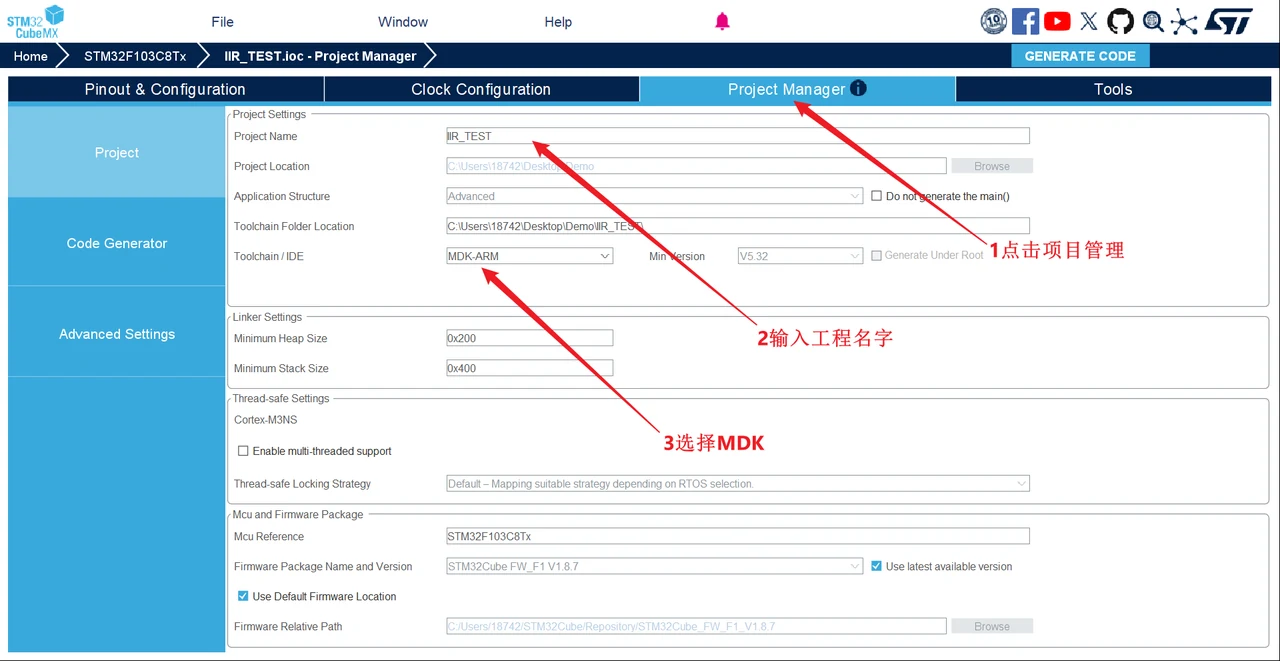The width and height of the screenshot is (1280, 661).
Task: Open the Toolchain / IDE dropdown
Action: 529,256
